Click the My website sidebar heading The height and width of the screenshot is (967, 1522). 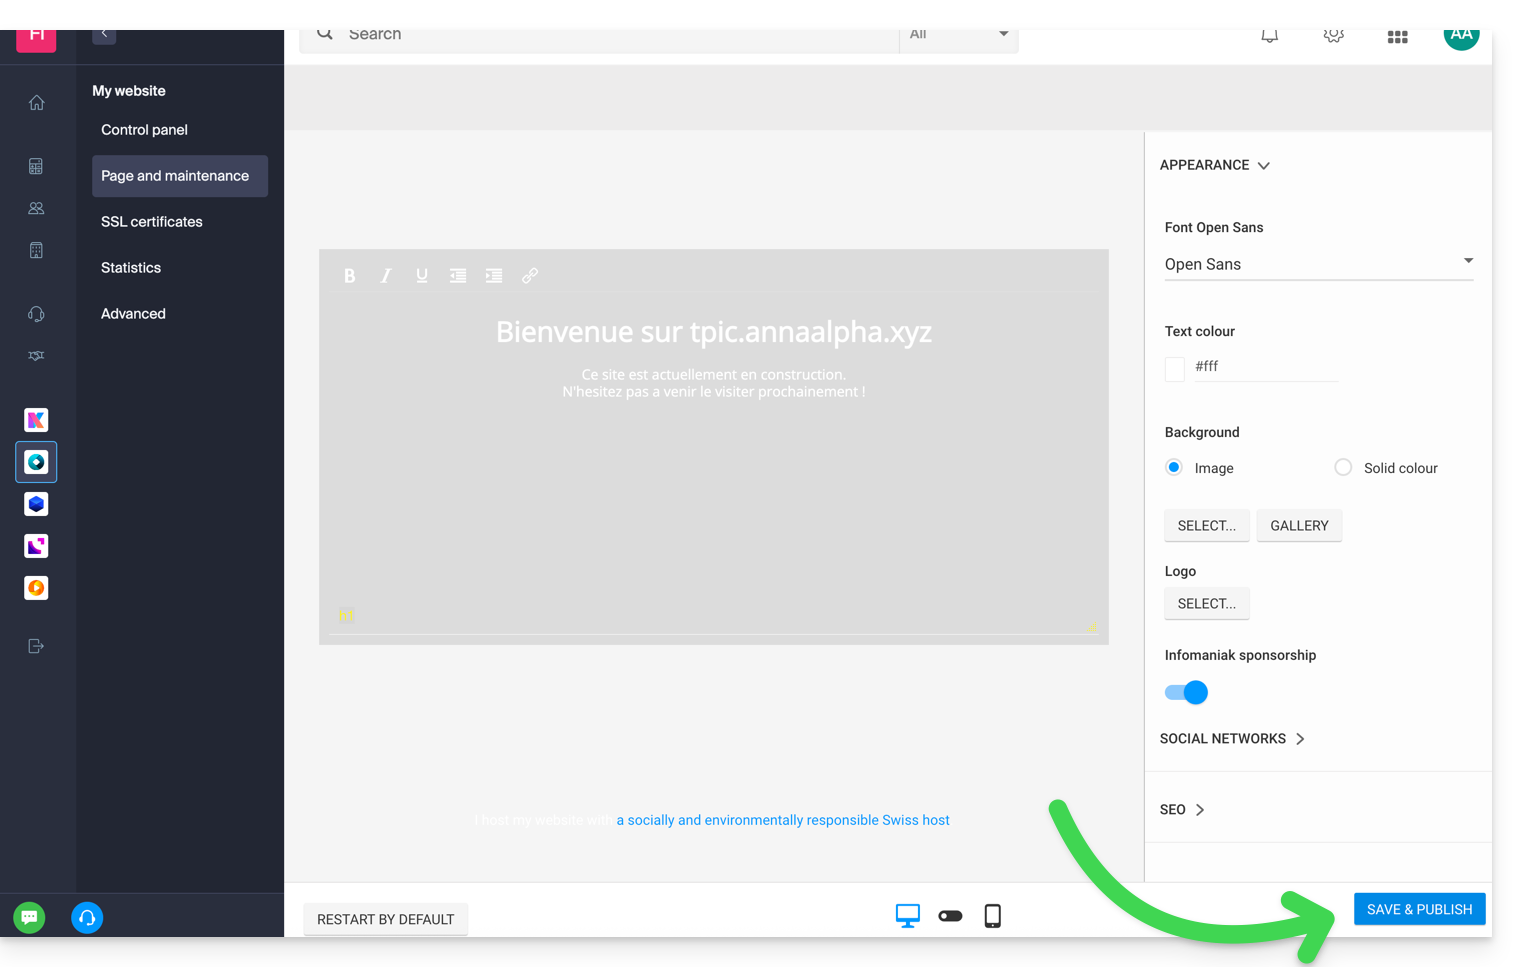129,91
